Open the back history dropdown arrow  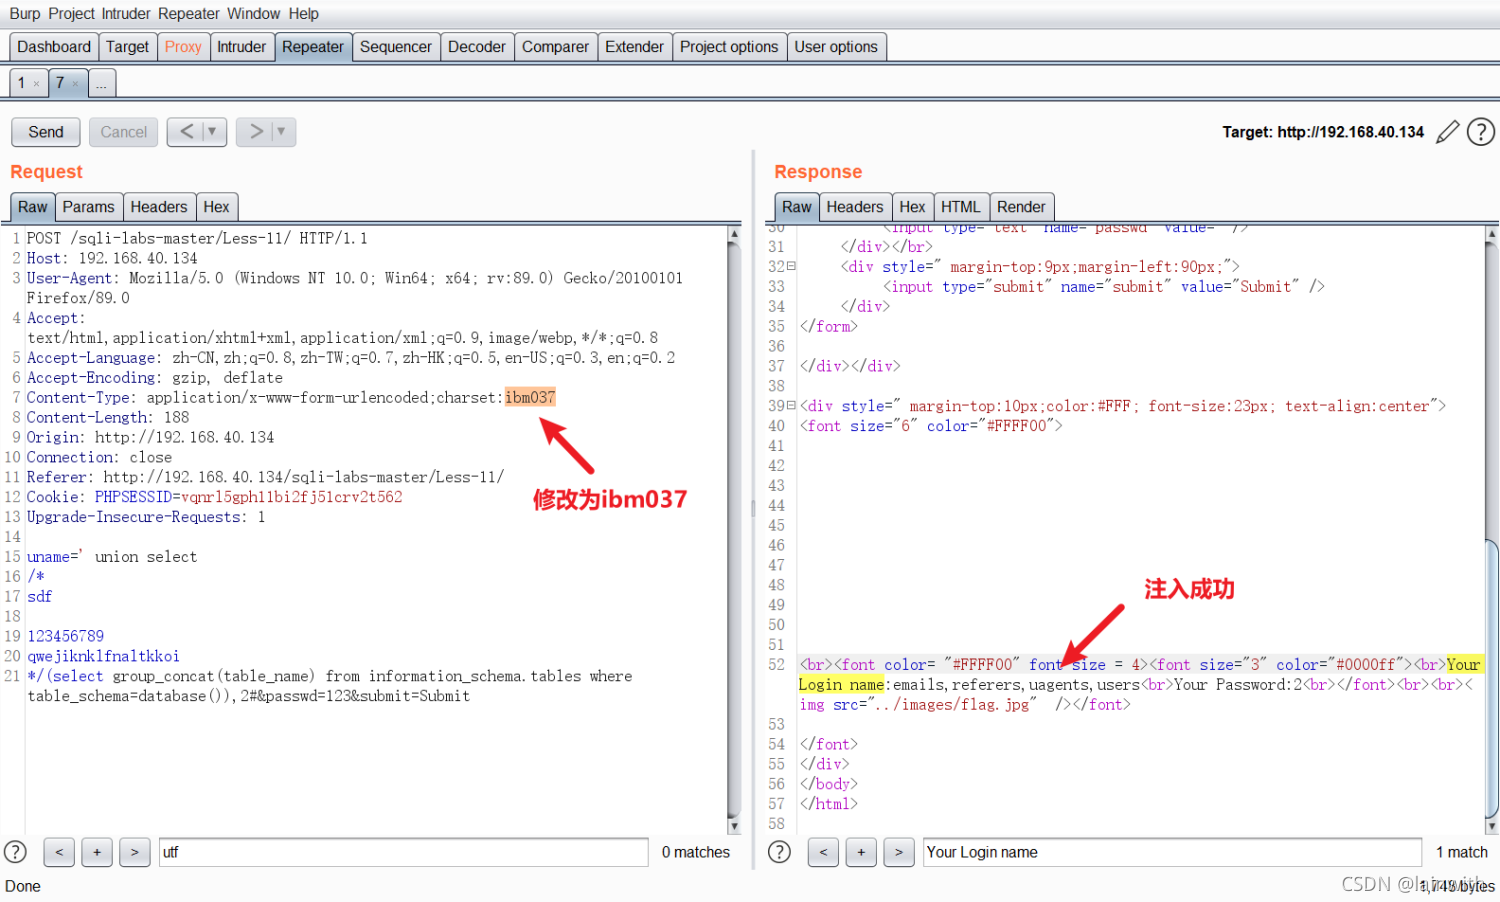[212, 132]
